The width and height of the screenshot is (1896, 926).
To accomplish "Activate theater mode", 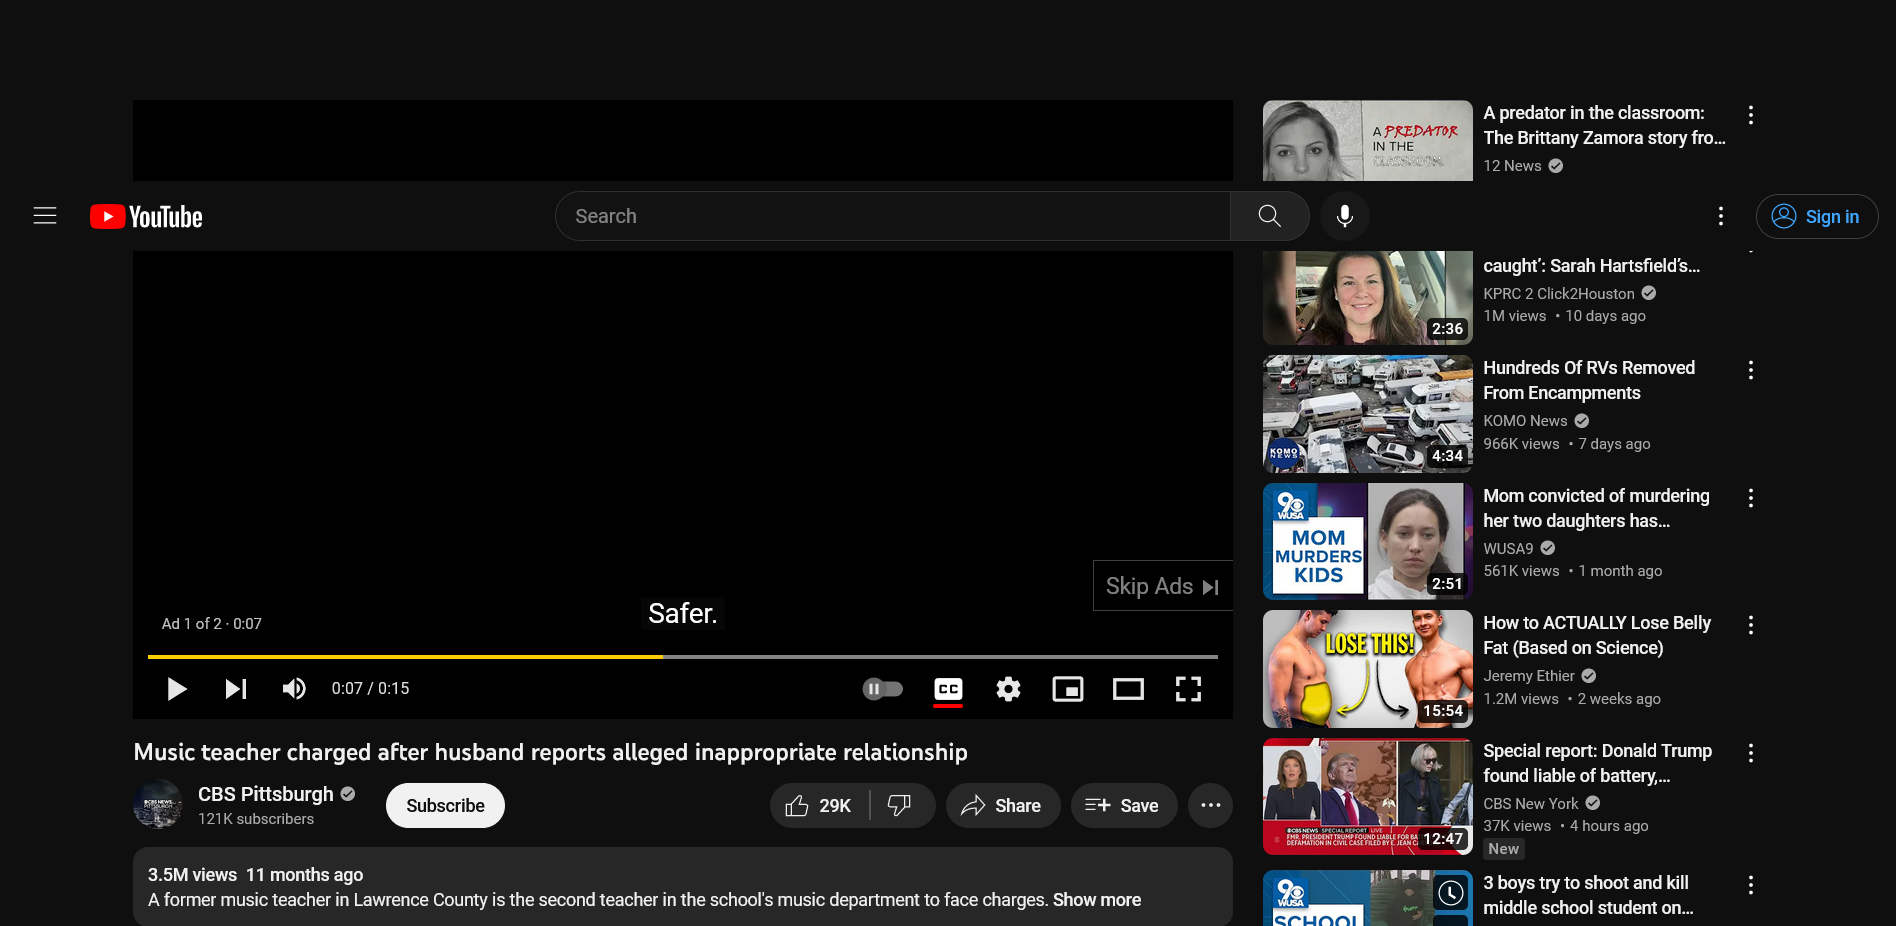I will (1127, 689).
